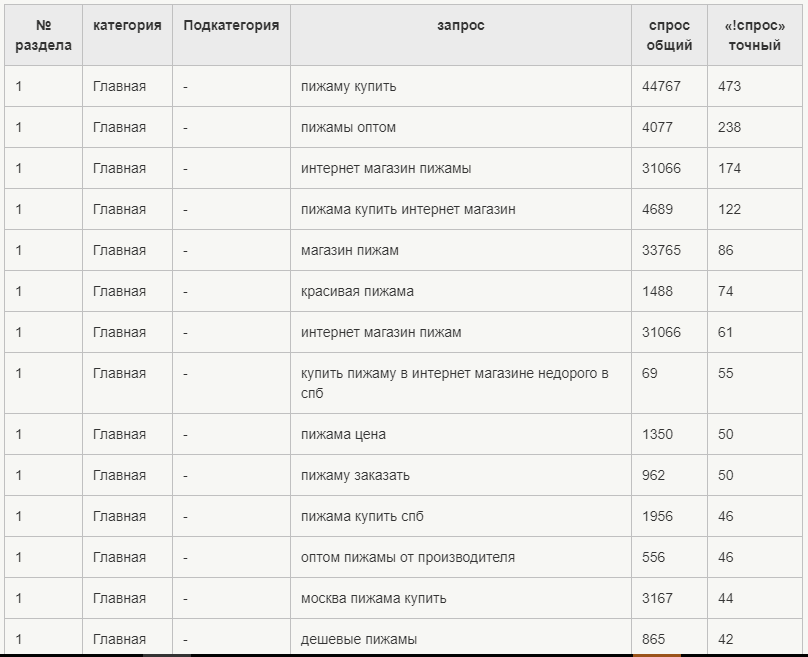Select the "магазин пижам" query cell
This screenshot has height=657, width=808.
tap(350, 250)
